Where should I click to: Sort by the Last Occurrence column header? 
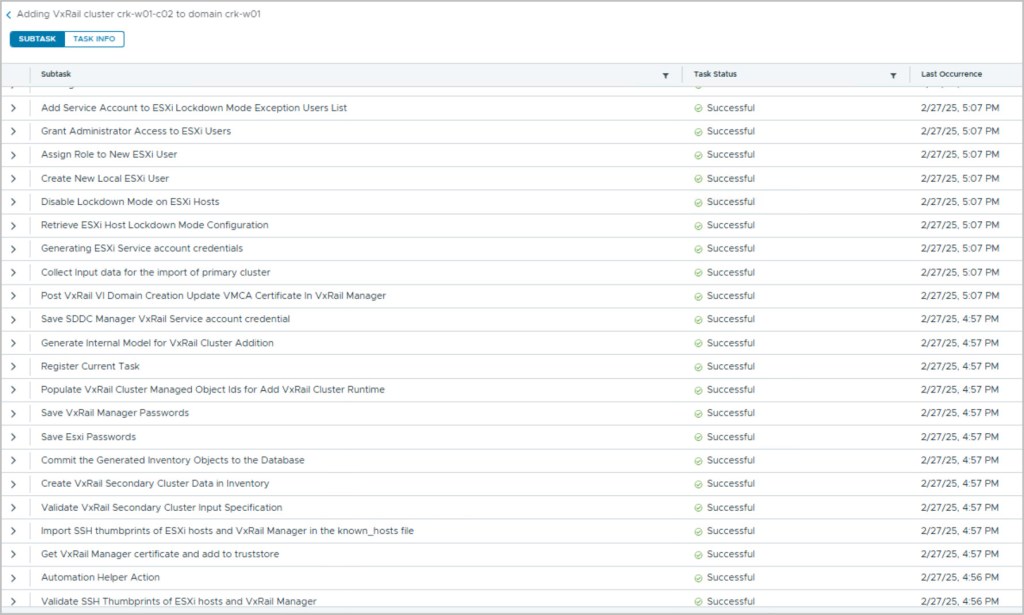pyautogui.click(x=951, y=74)
